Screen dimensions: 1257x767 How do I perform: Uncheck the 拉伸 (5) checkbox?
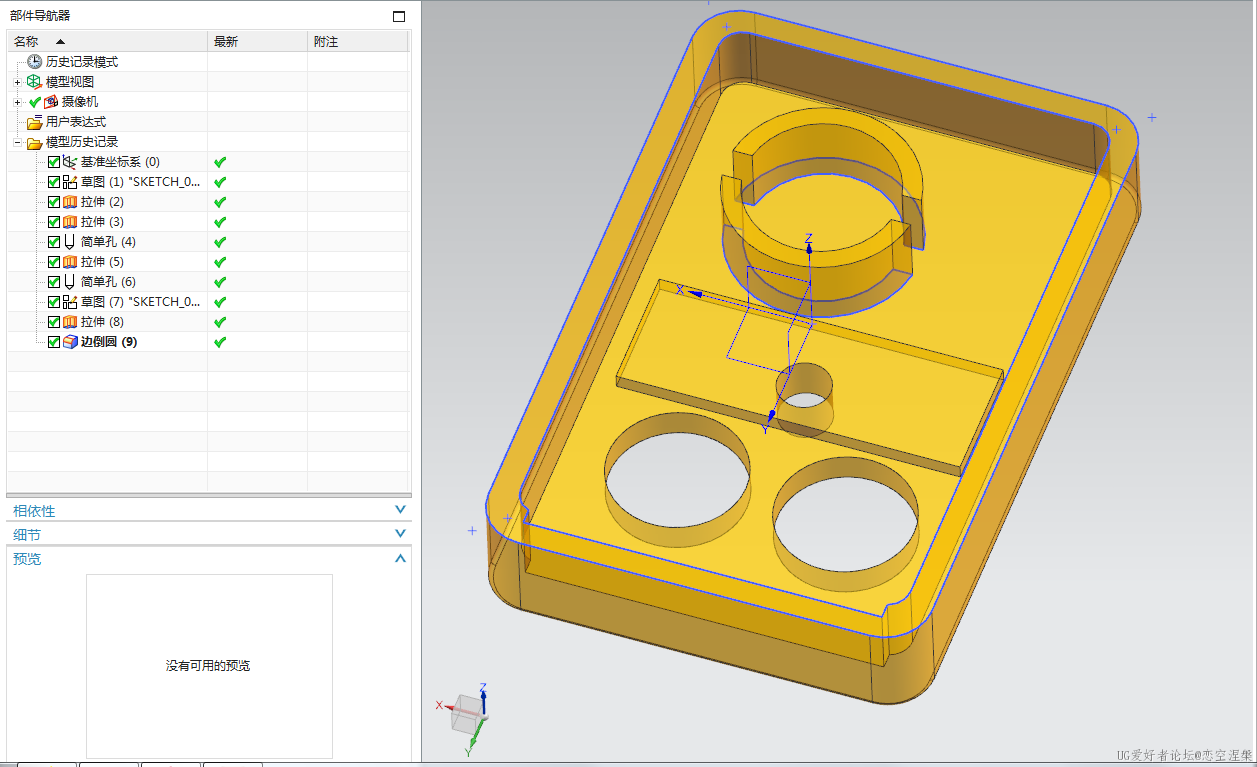pos(54,262)
